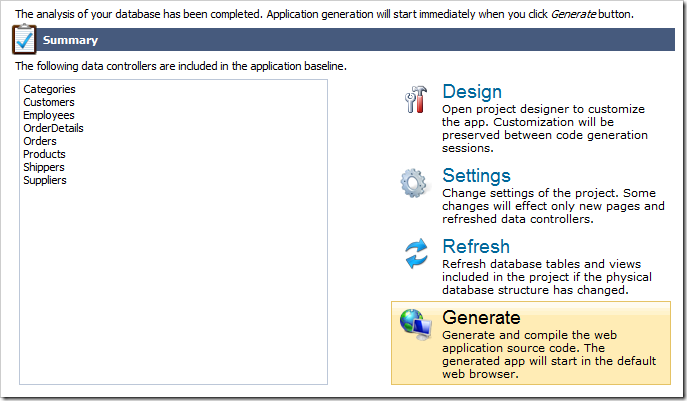Screen dimensions: 687x401
Task: Select Categories in the controllers list
Action: click(49, 89)
